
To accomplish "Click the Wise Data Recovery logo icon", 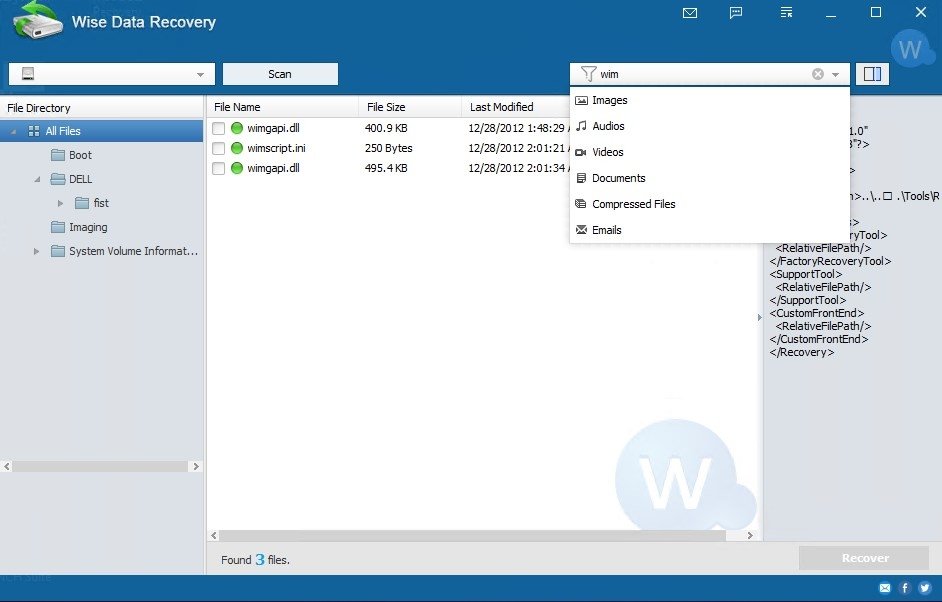I will click(37, 22).
